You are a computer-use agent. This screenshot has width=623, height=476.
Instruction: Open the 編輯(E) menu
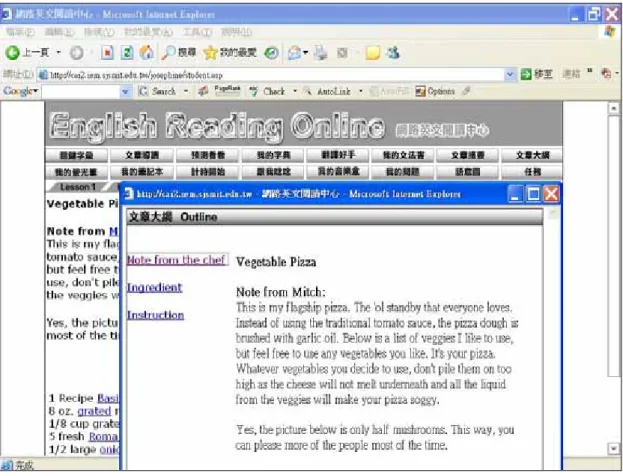click(x=59, y=32)
